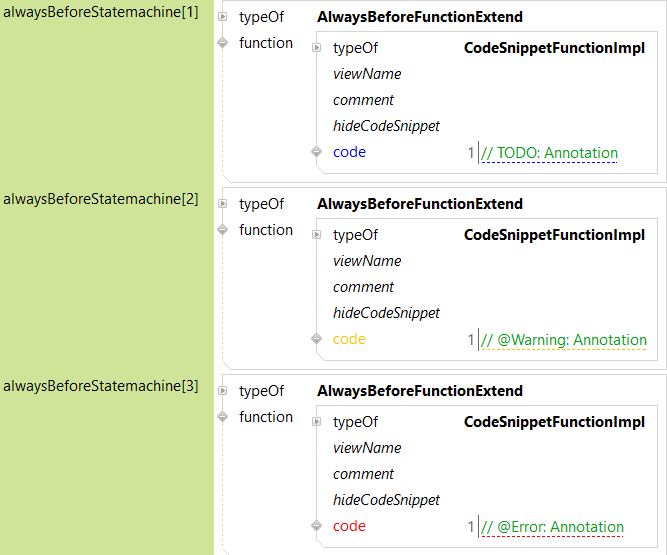Select the alwaysBeforeStatemachine[2] entry
667x555 pixels.
click(100, 199)
